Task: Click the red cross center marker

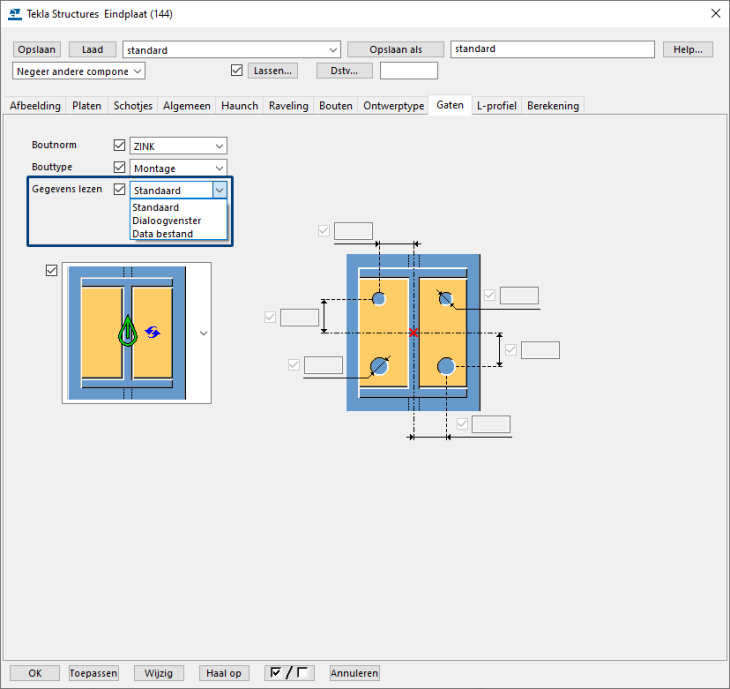Action: click(414, 332)
